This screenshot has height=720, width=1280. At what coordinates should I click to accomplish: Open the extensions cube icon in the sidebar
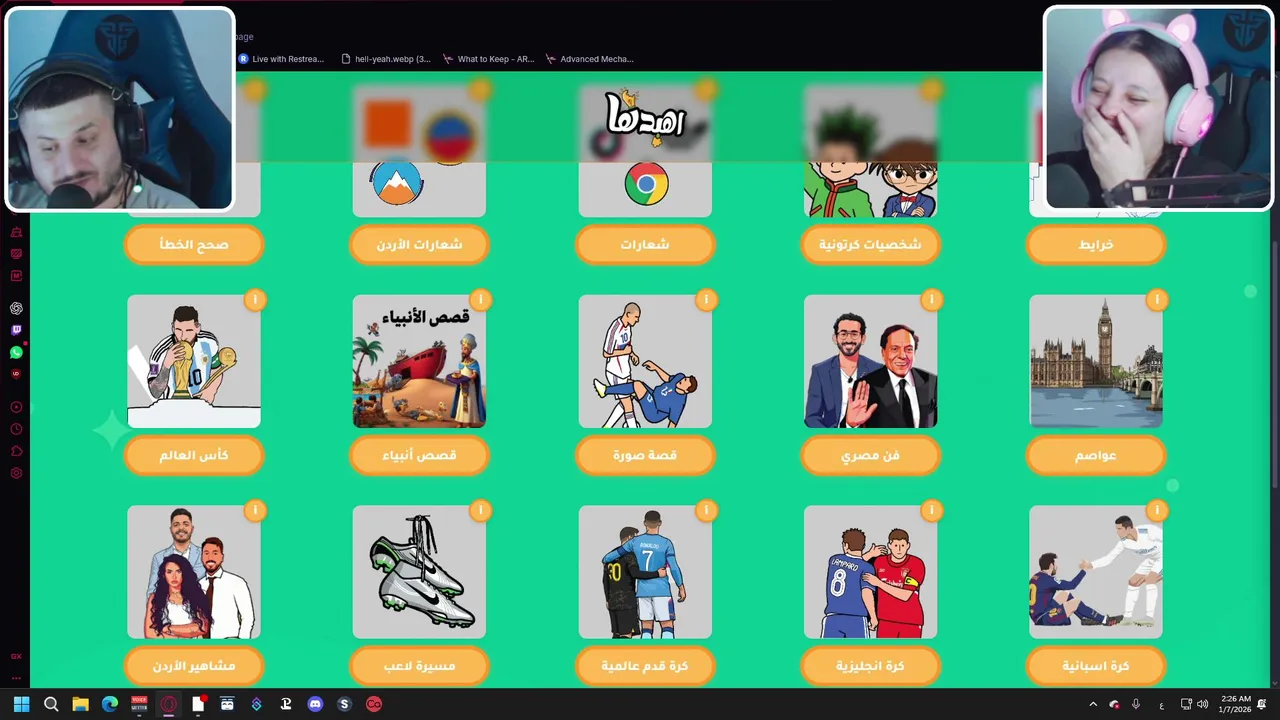(x=16, y=451)
